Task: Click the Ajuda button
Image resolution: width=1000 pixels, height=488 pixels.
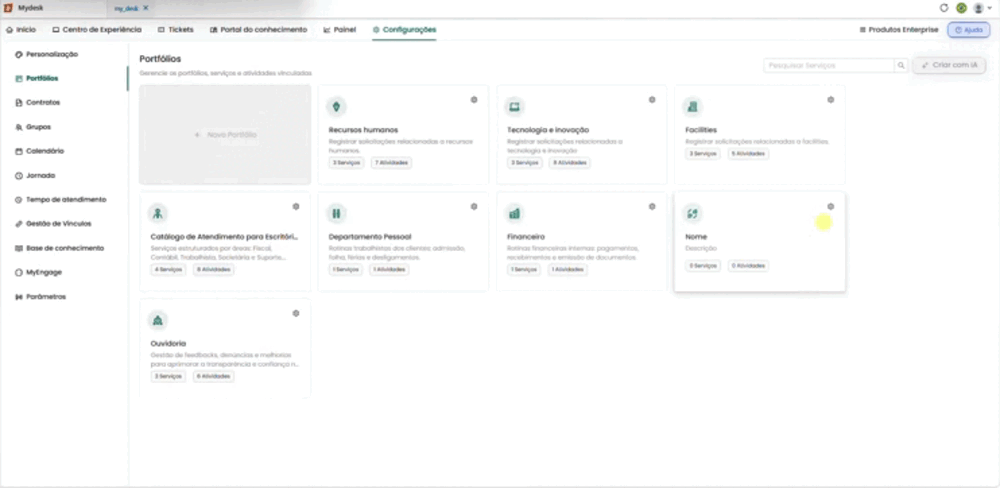Action: pyautogui.click(x=969, y=30)
